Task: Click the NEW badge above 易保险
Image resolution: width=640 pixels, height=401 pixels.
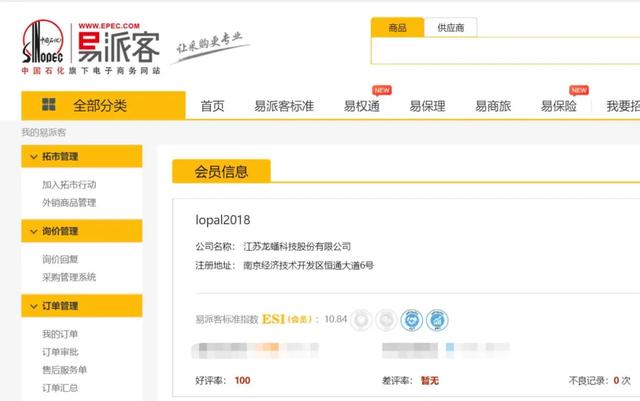Action: click(x=579, y=90)
